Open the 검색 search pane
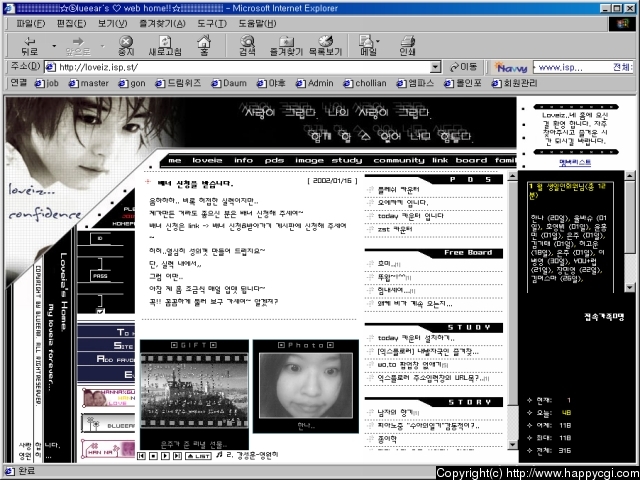Viewport: 640px width, 480px height. point(247,46)
